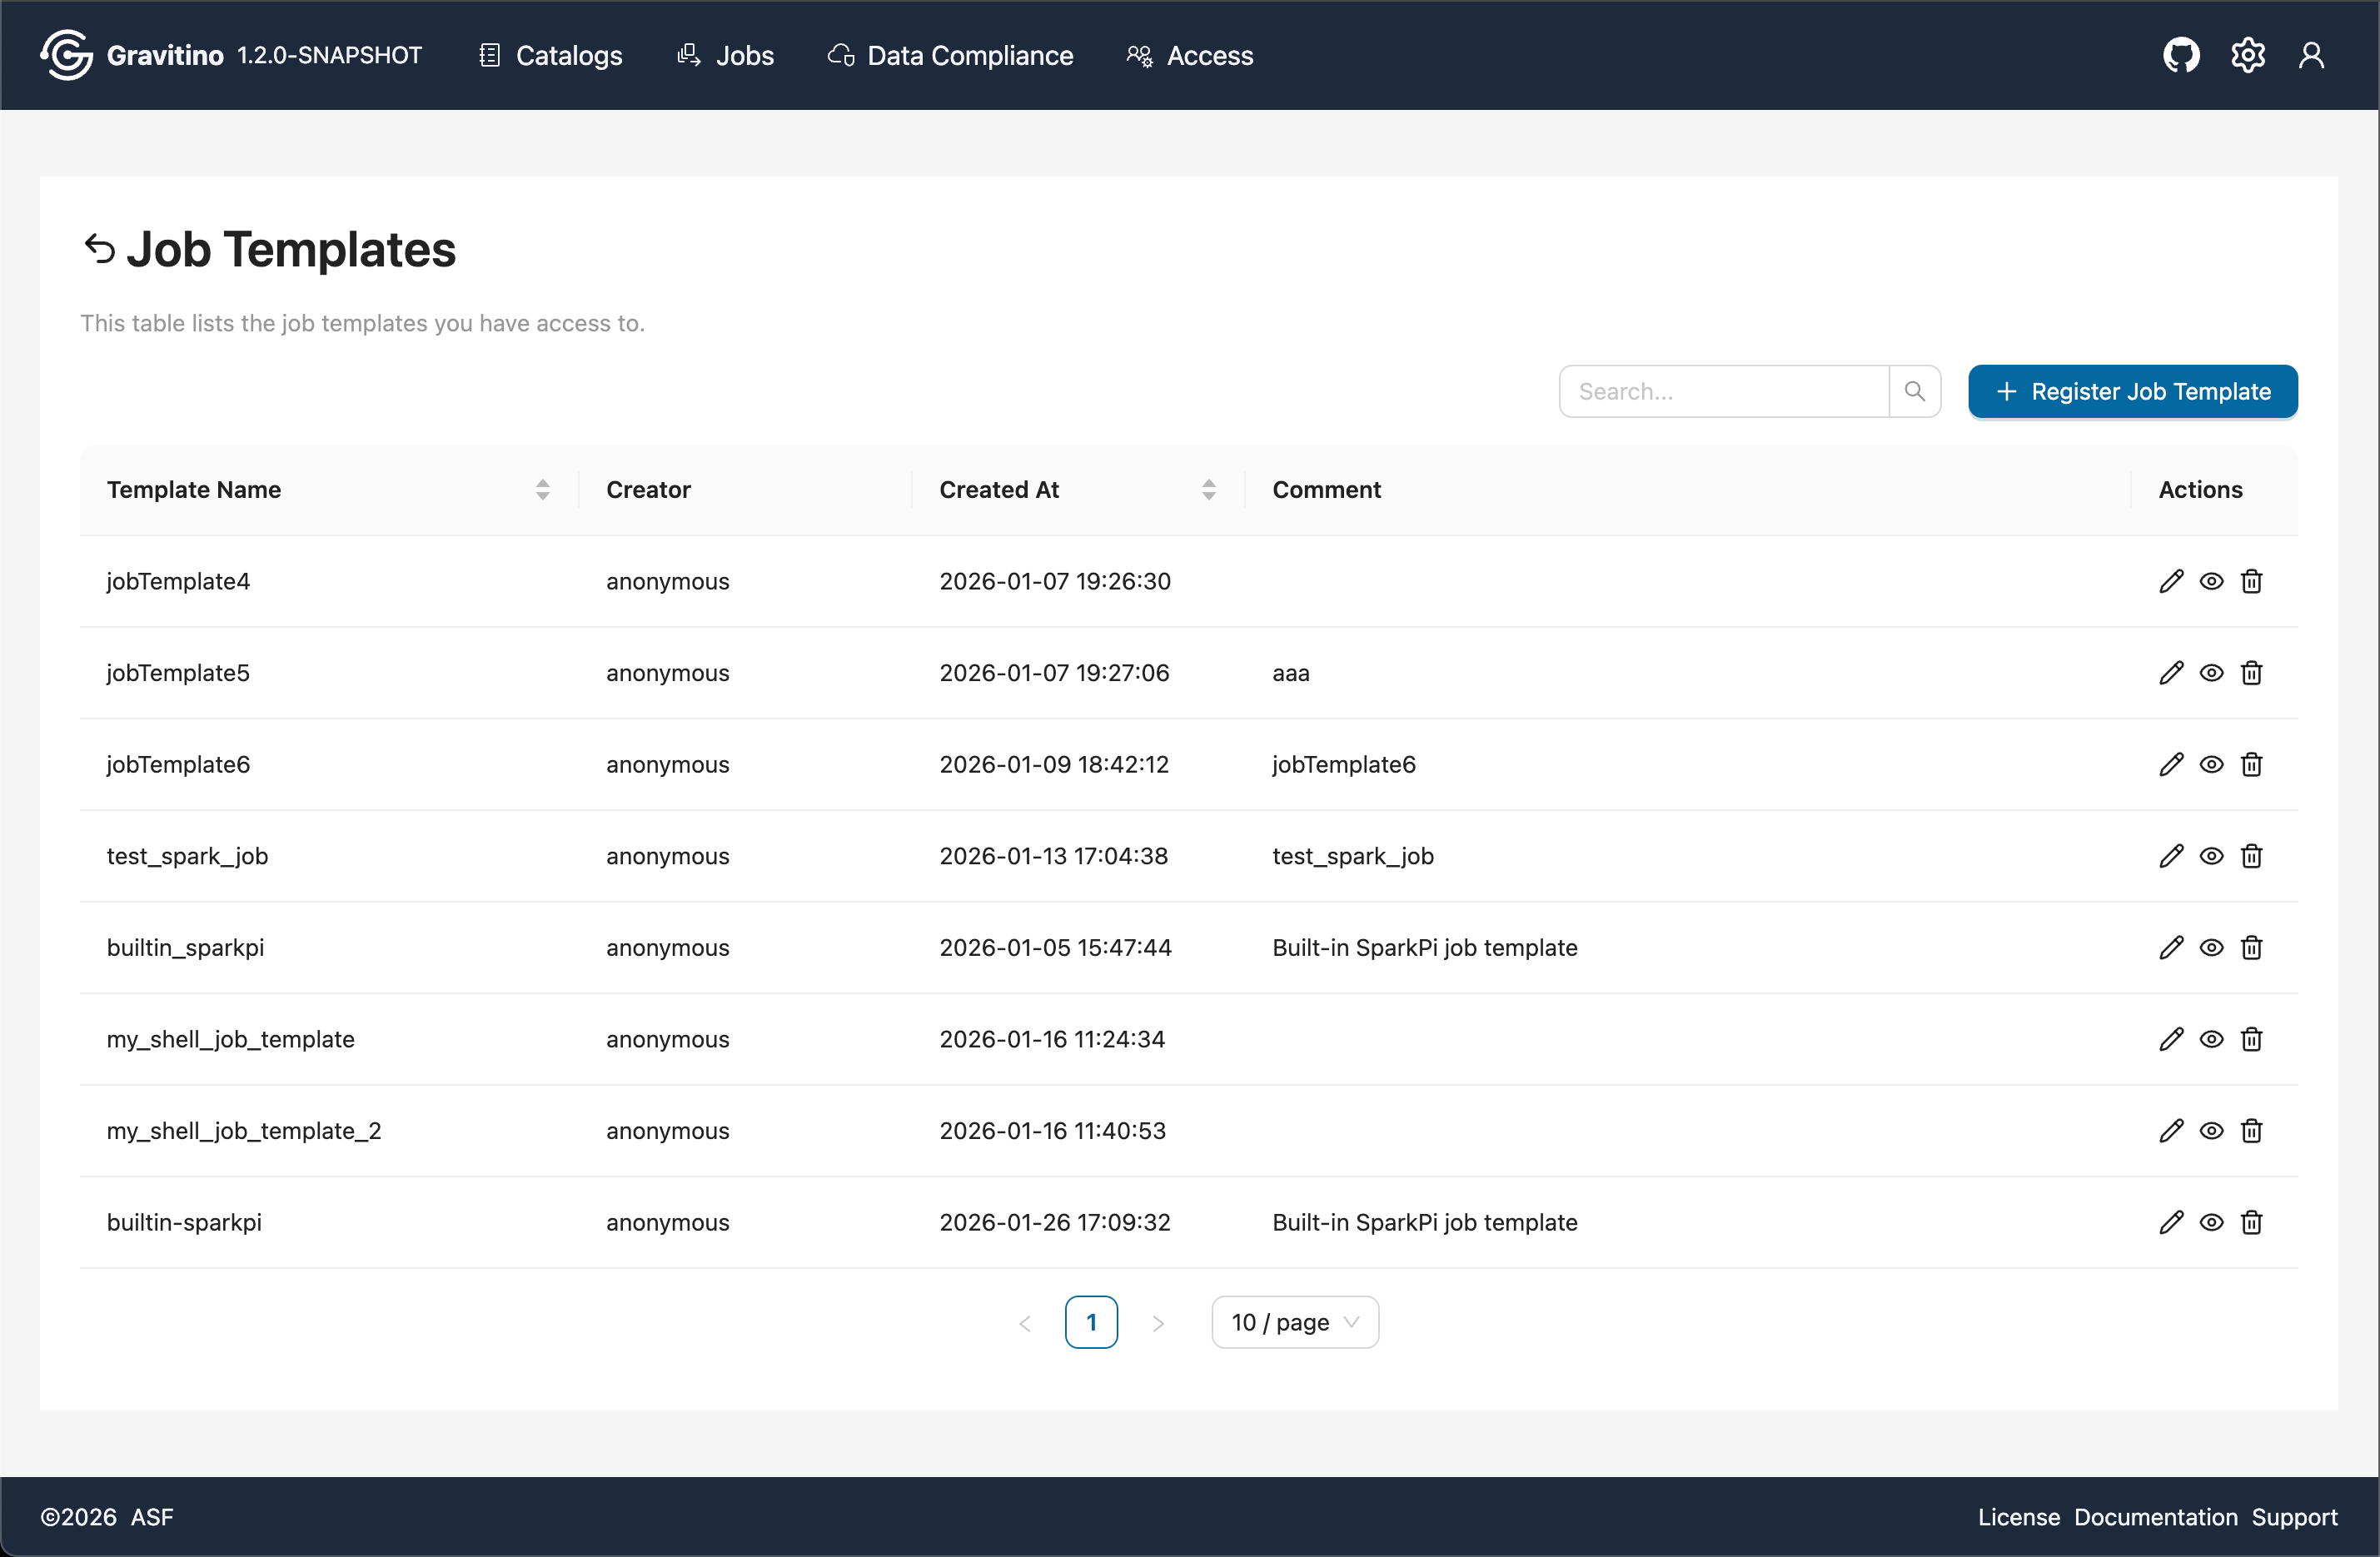Edit my_shell_job_template using the pencil icon

point(2171,1039)
